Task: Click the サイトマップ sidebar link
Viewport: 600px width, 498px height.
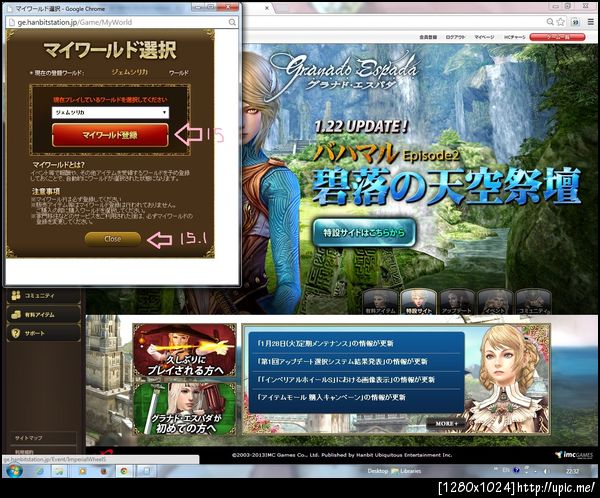Action: (x=29, y=438)
